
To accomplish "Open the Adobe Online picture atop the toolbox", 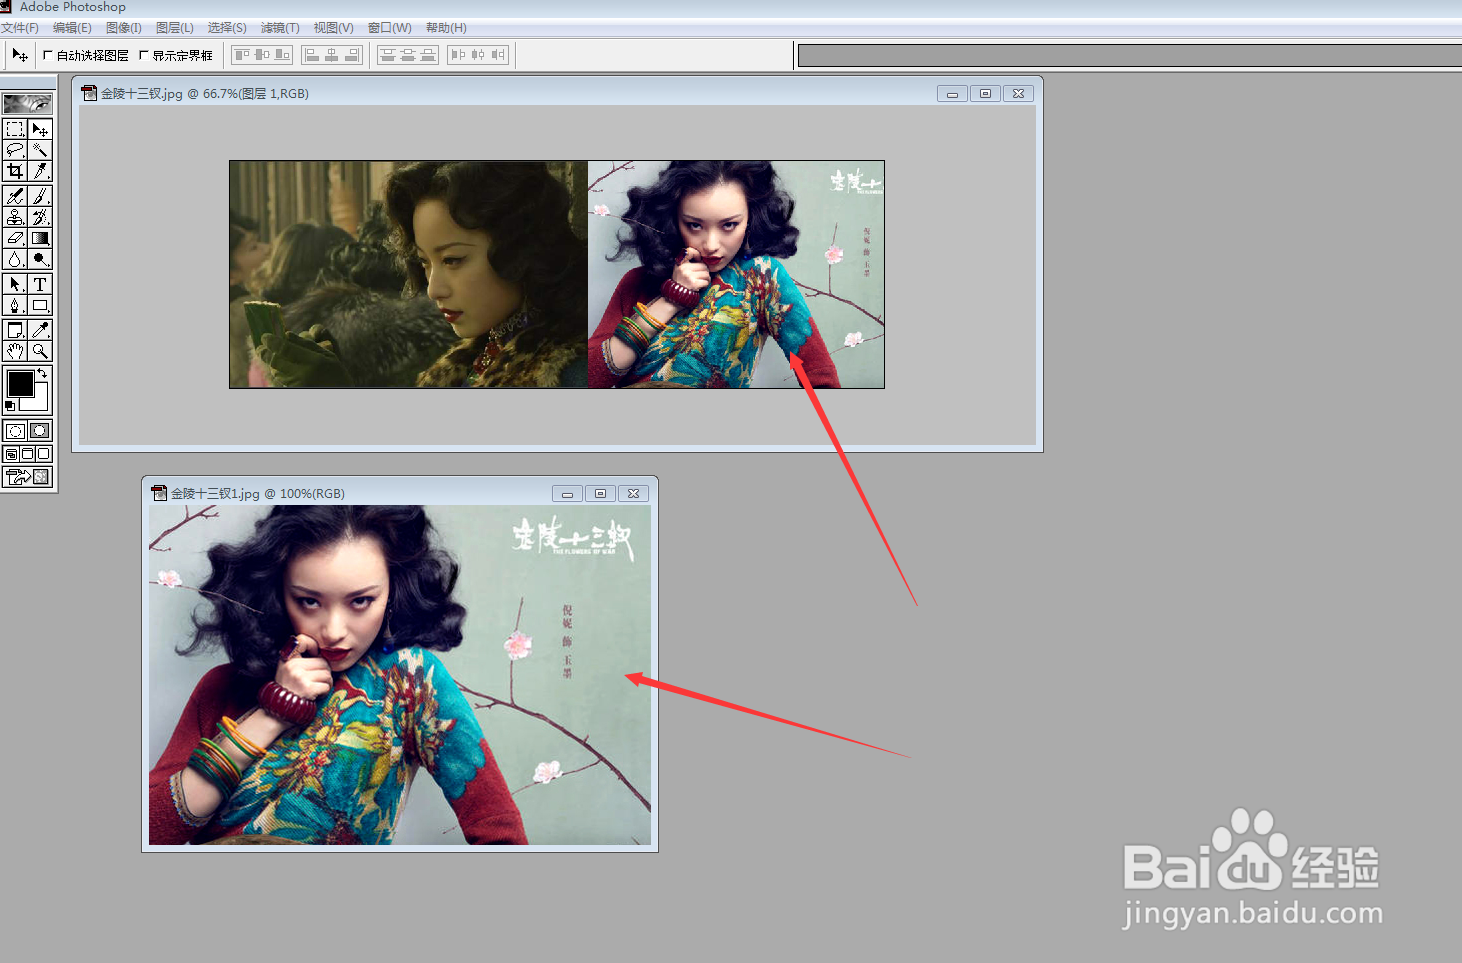I will coord(28,103).
